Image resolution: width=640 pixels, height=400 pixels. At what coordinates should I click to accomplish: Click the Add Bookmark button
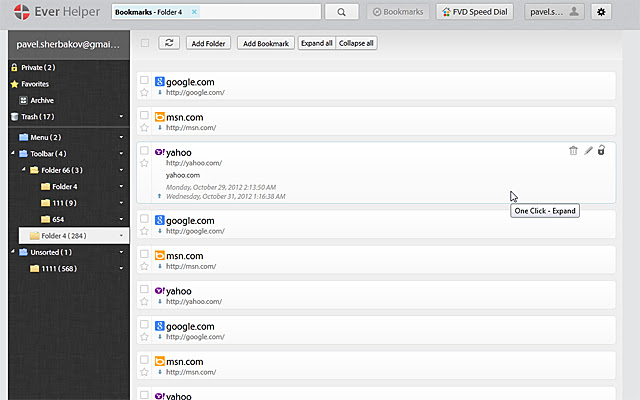click(265, 44)
